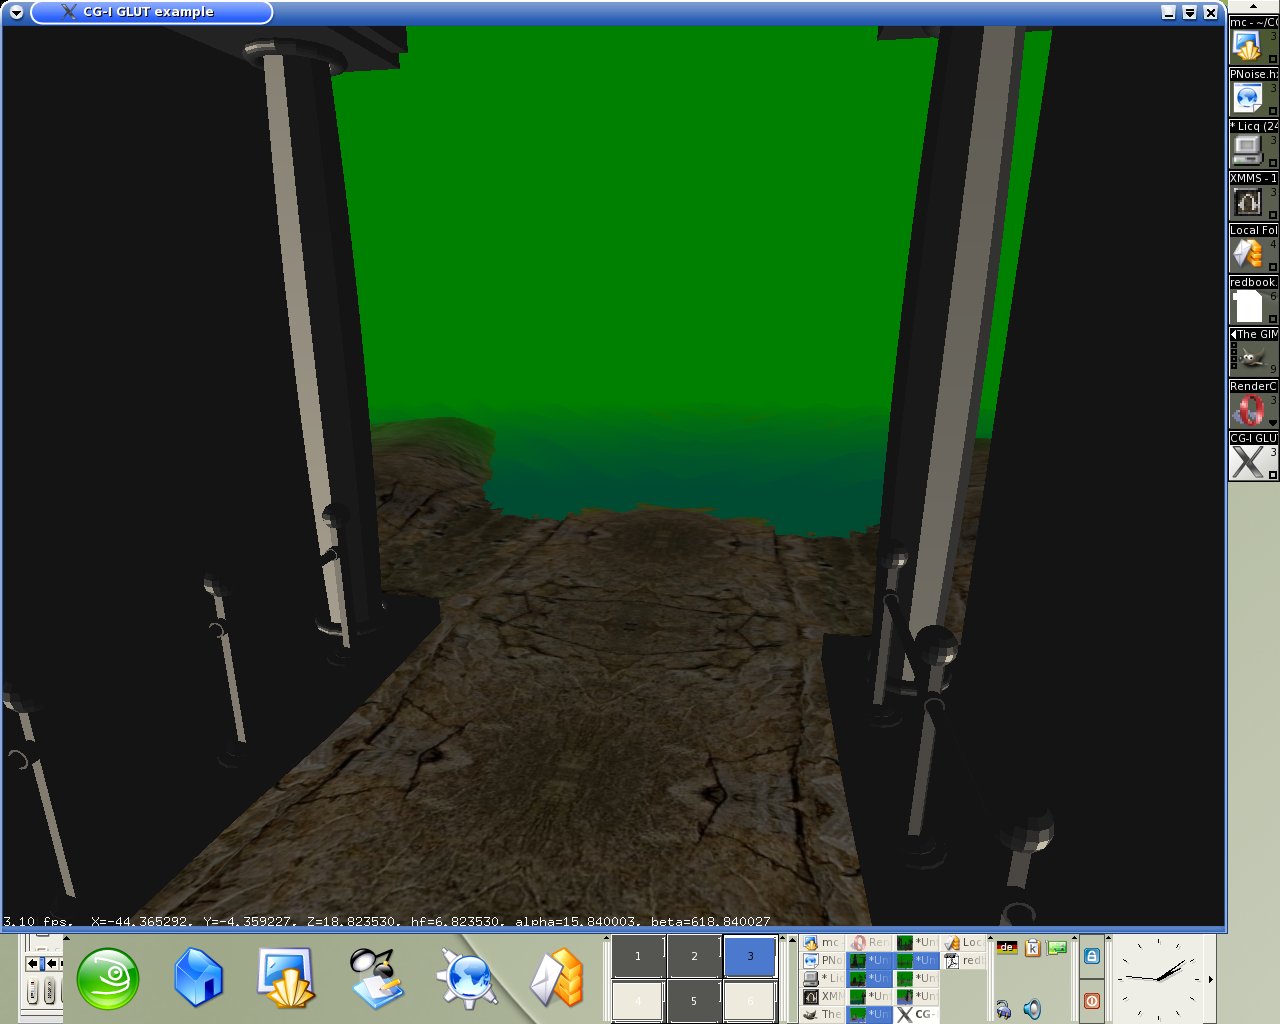Open the power plug tray icon

pyautogui.click(x=1003, y=1010)
